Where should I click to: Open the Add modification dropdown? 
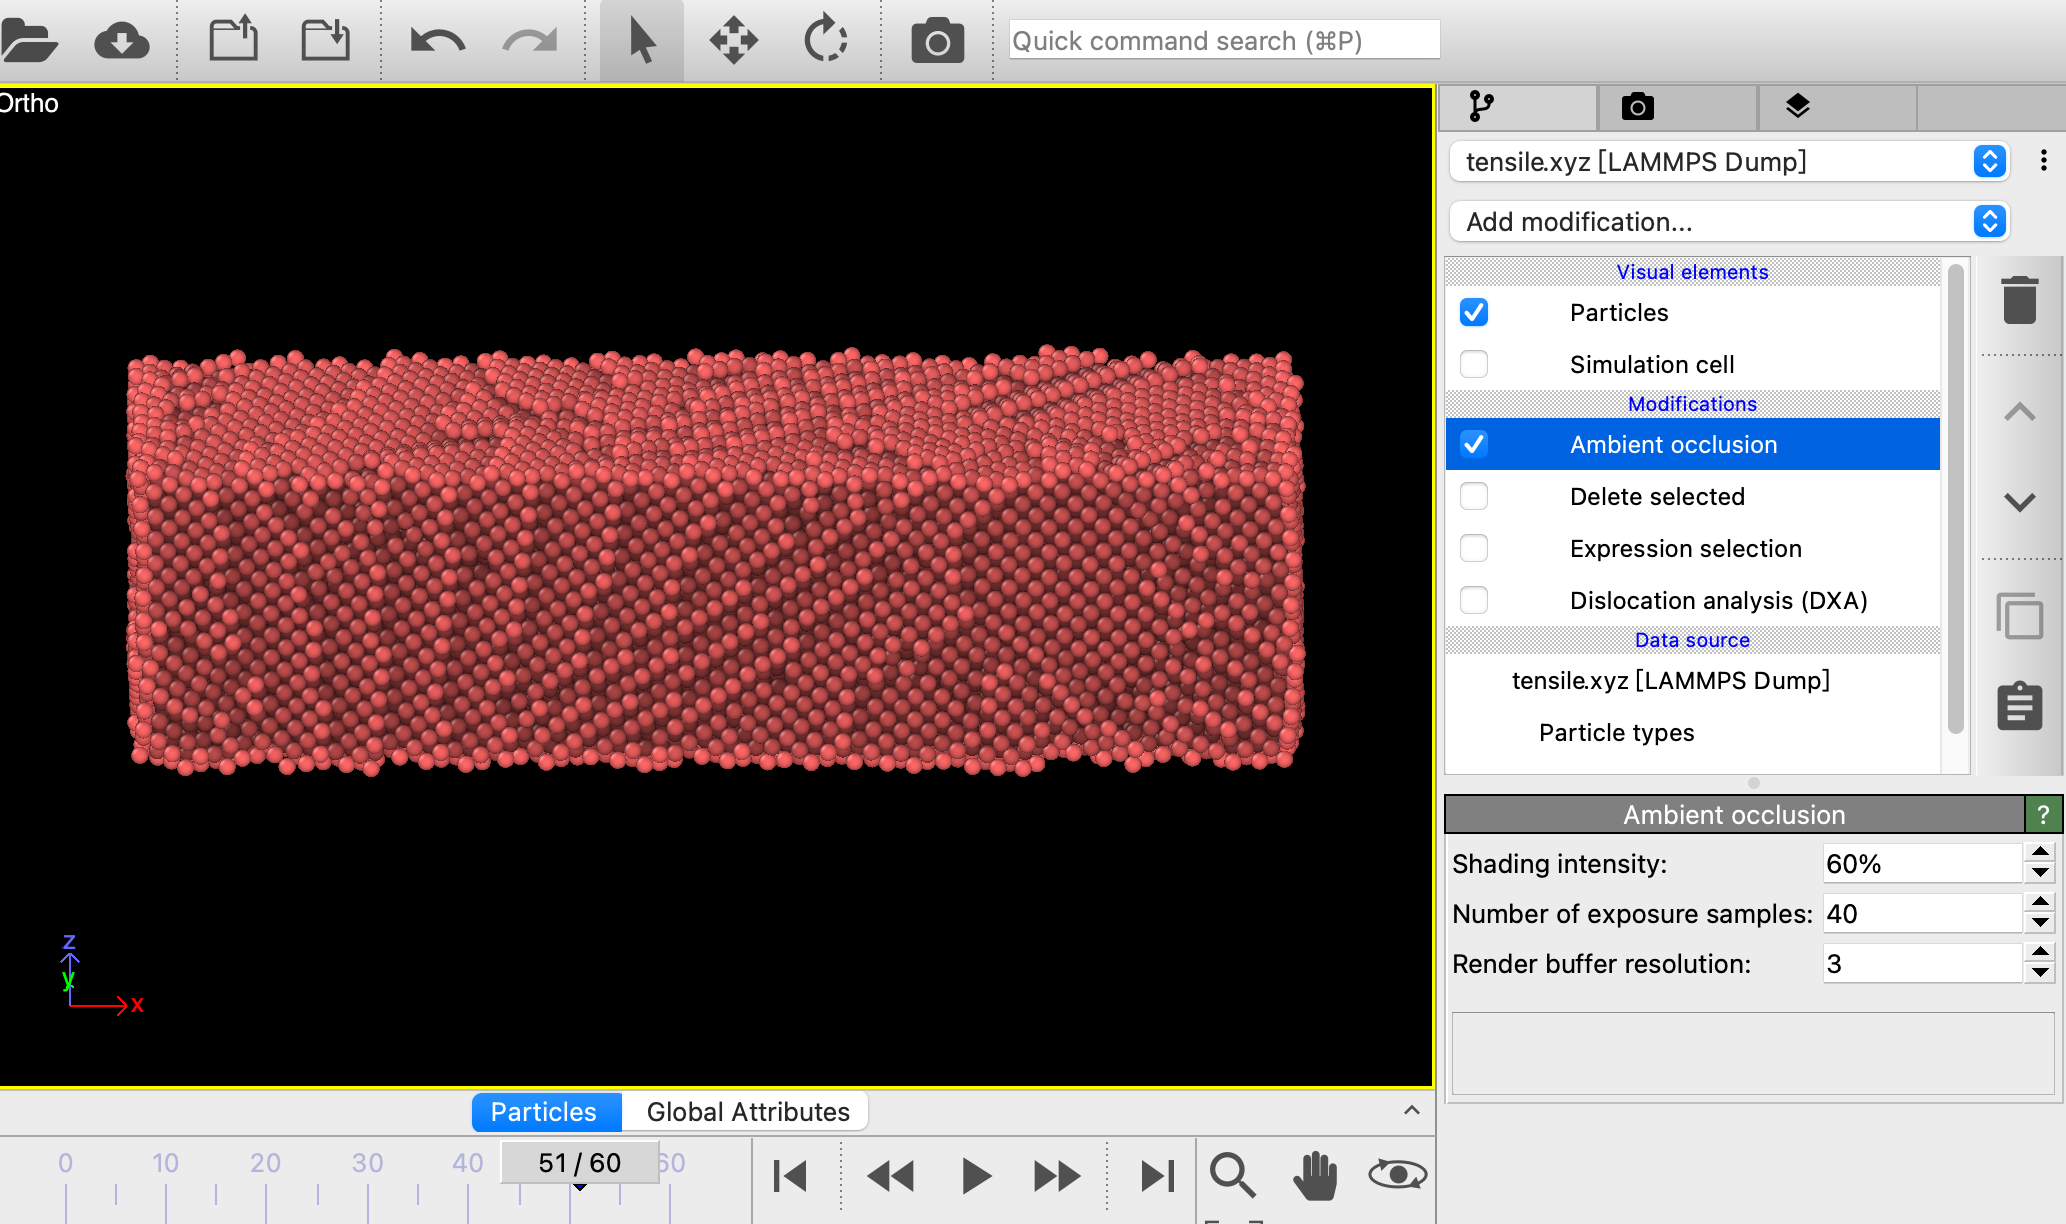(1729, 221)
